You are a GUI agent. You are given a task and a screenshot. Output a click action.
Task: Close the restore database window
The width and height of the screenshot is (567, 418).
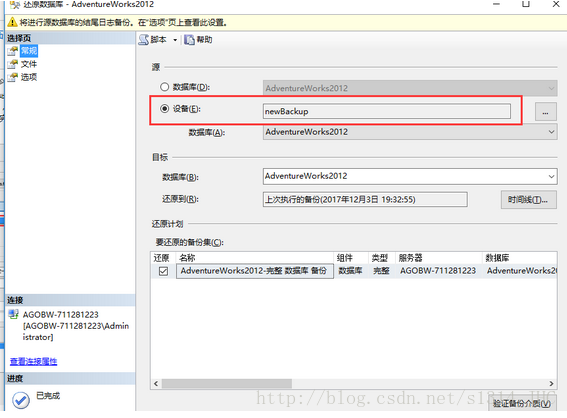click(x=556, y=4)
